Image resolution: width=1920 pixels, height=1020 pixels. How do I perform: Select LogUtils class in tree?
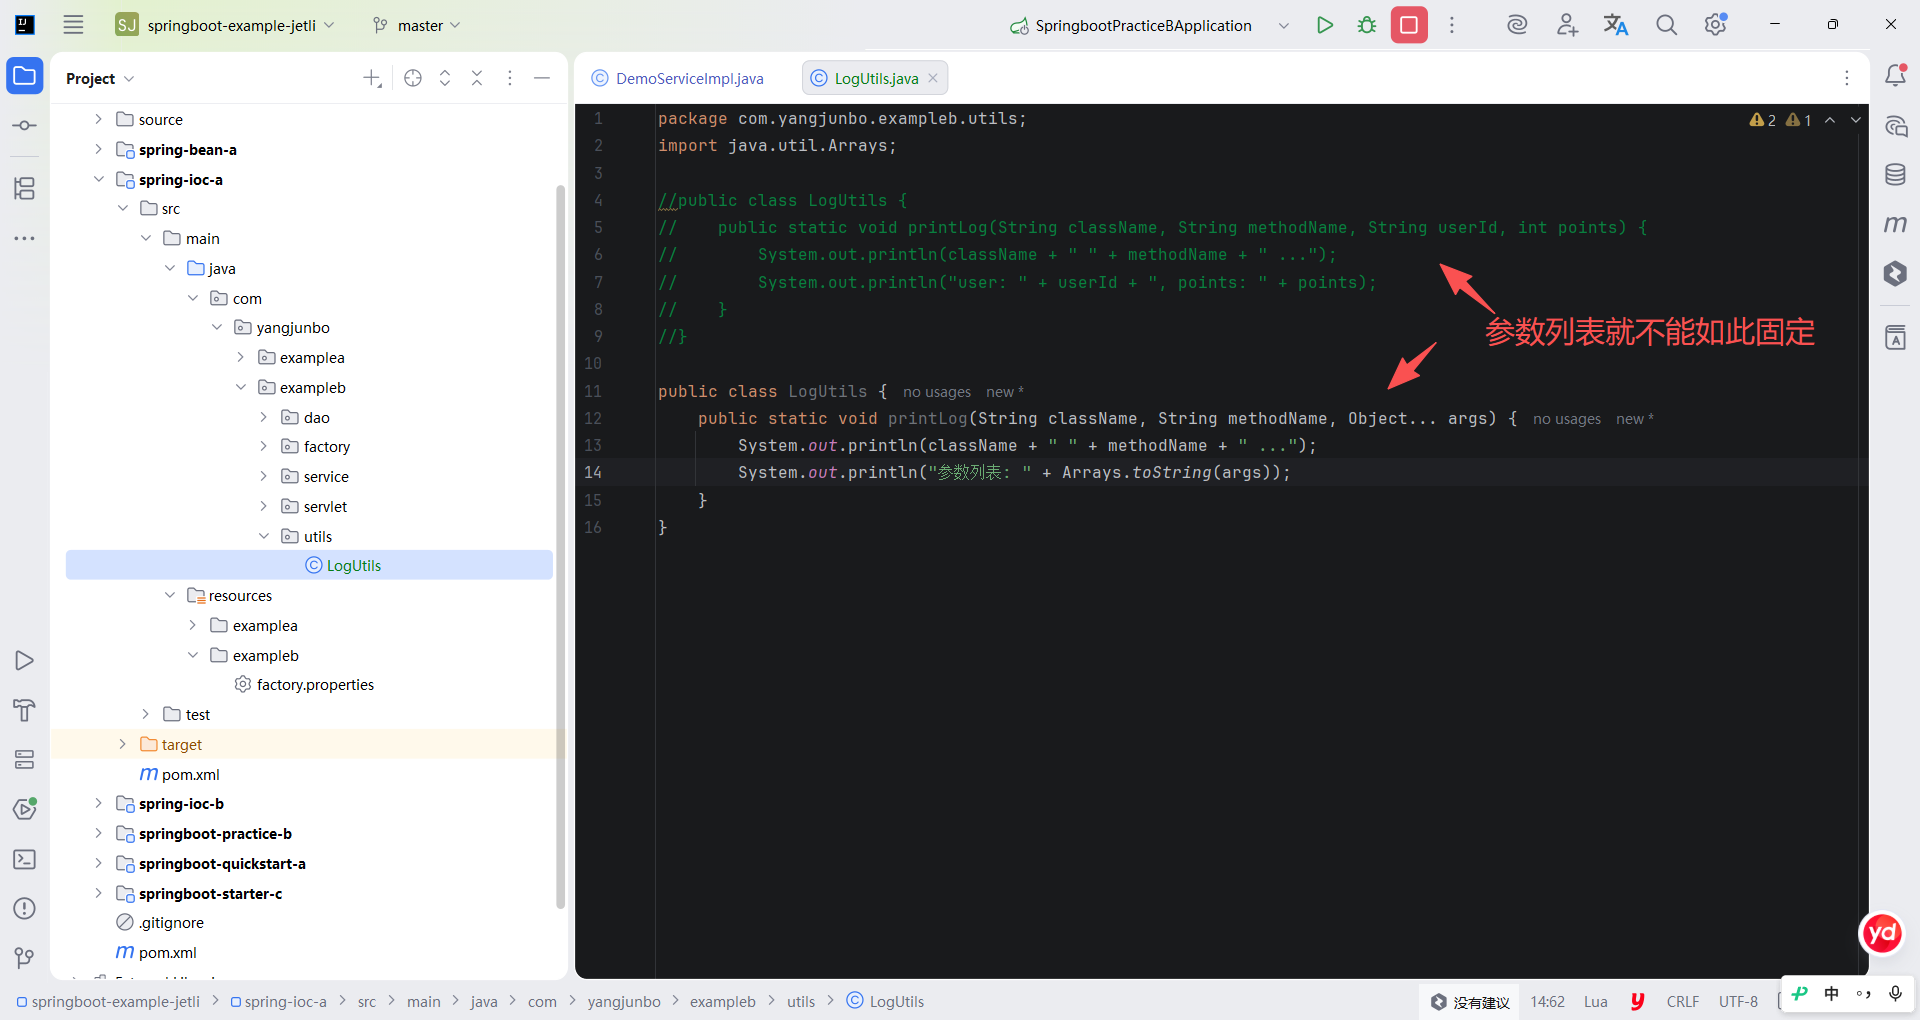point(309,565)
